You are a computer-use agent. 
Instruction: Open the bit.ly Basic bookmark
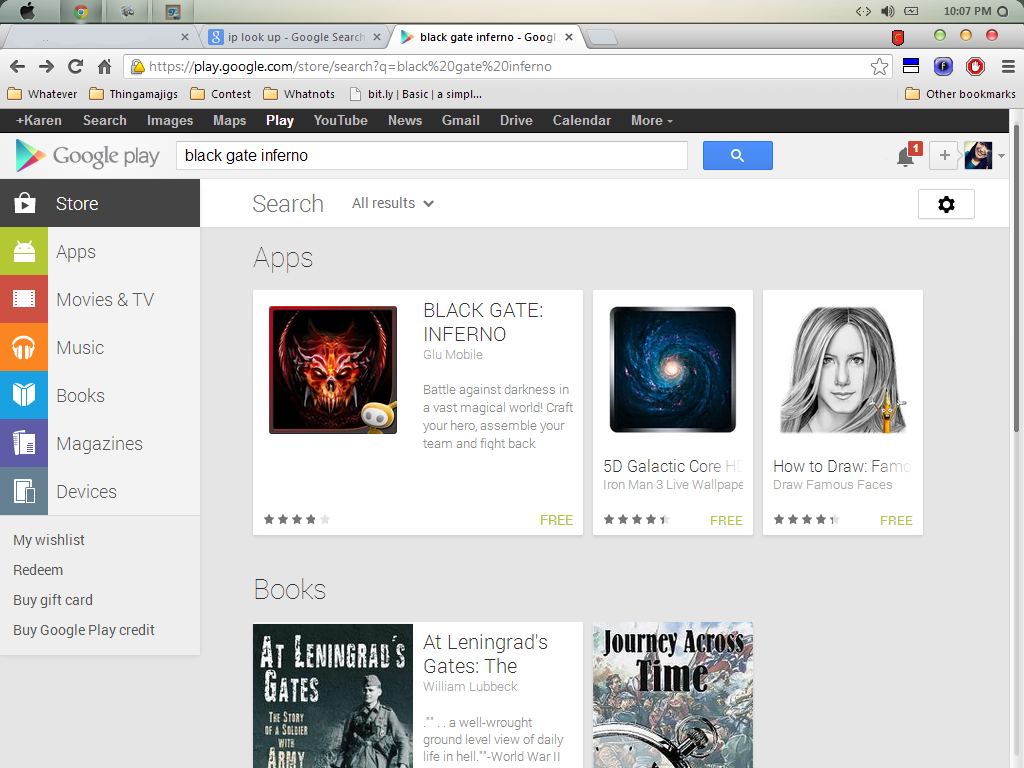pyautogui.click(x=416, y=94)
